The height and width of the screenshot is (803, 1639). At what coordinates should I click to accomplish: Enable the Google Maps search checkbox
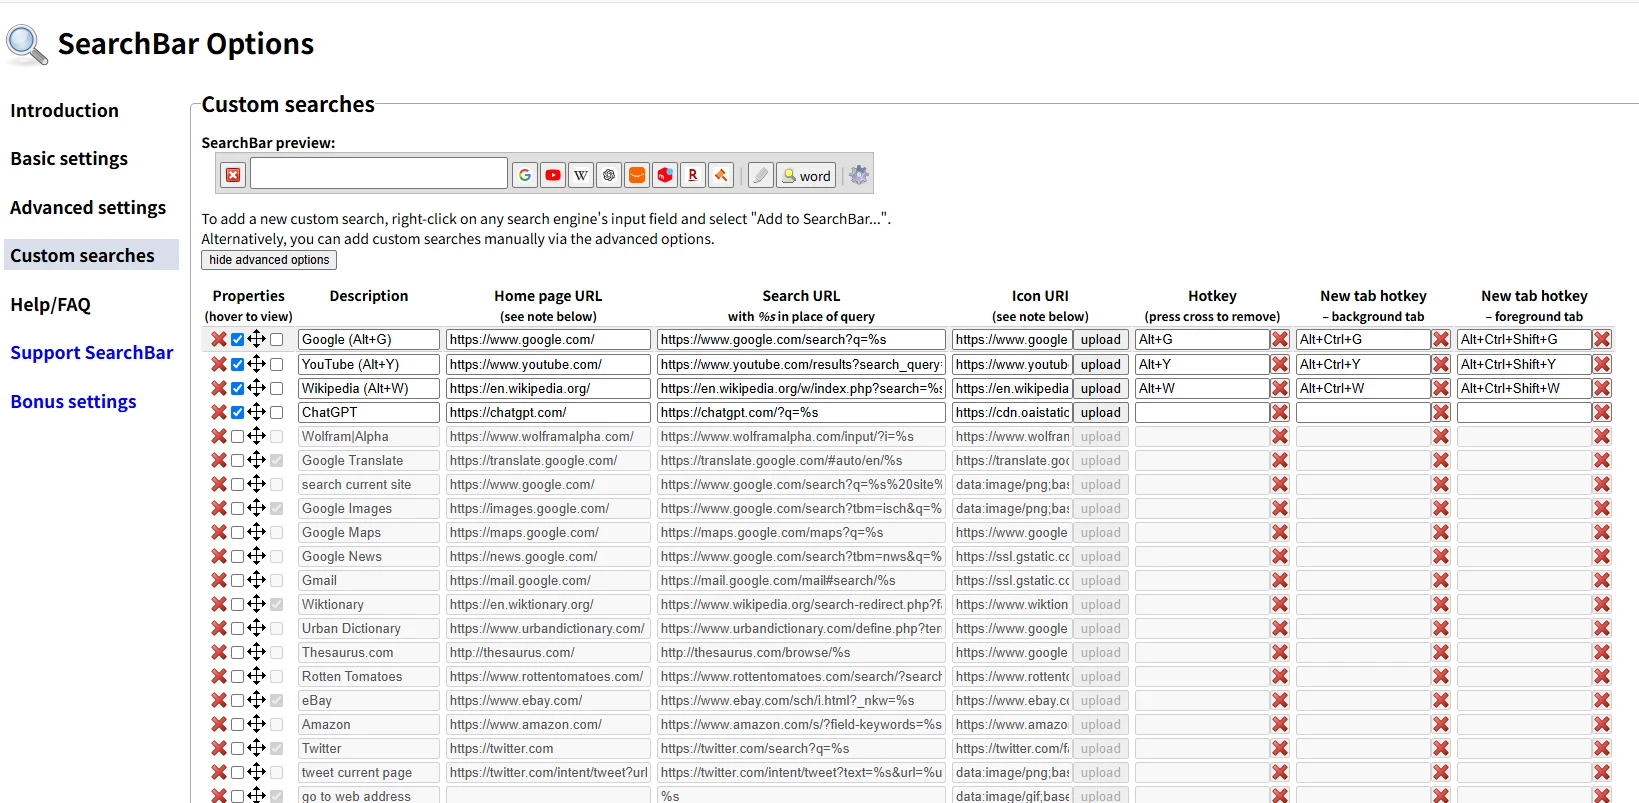pos(237,532)
